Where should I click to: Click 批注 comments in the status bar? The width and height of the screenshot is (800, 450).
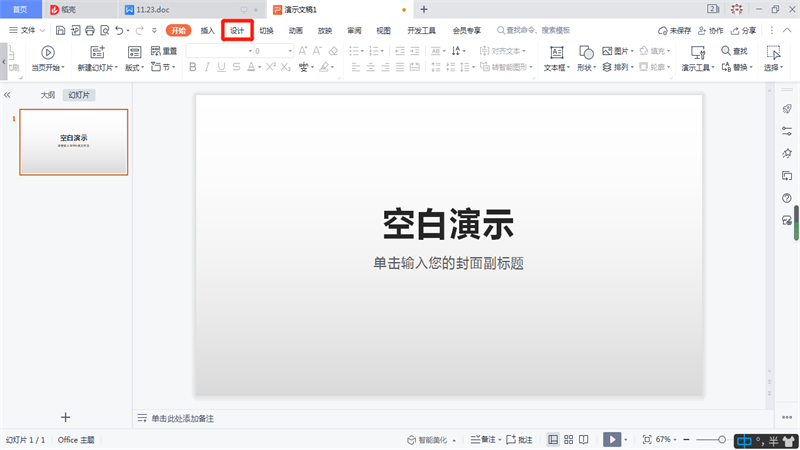click(519, 440)
